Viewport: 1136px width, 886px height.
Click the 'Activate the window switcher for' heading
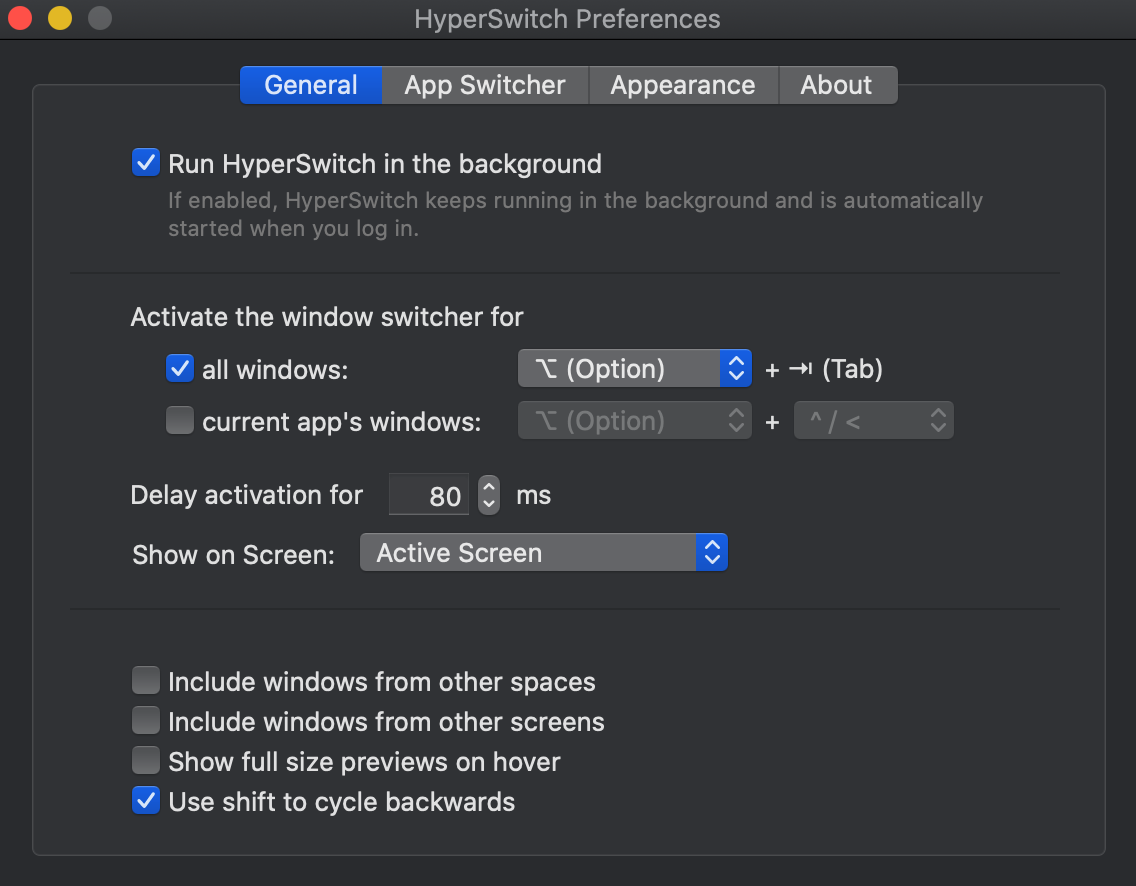coord(327,317)
